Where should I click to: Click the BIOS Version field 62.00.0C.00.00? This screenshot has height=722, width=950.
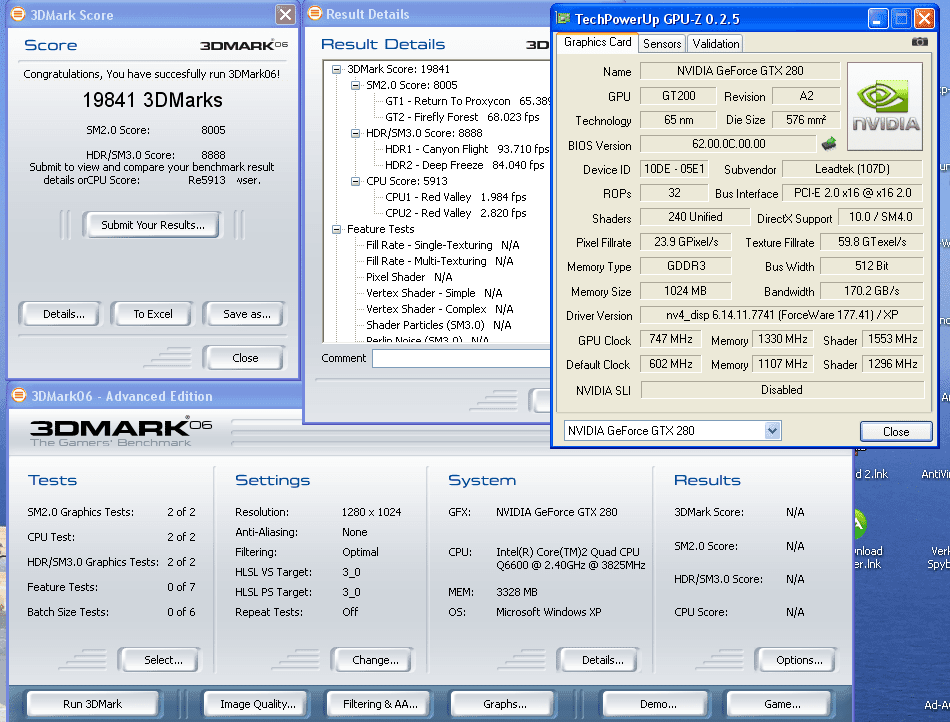(x=728, y=144)
